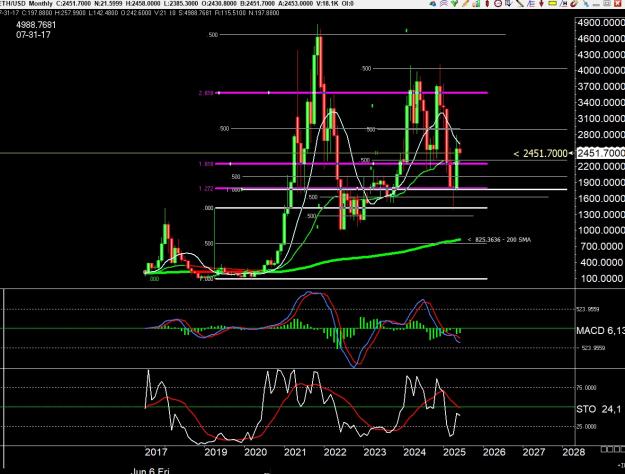Click the blue slanted lines toolbar icon
The width and height of the screenshot is (625, 474).
(531, 3)
